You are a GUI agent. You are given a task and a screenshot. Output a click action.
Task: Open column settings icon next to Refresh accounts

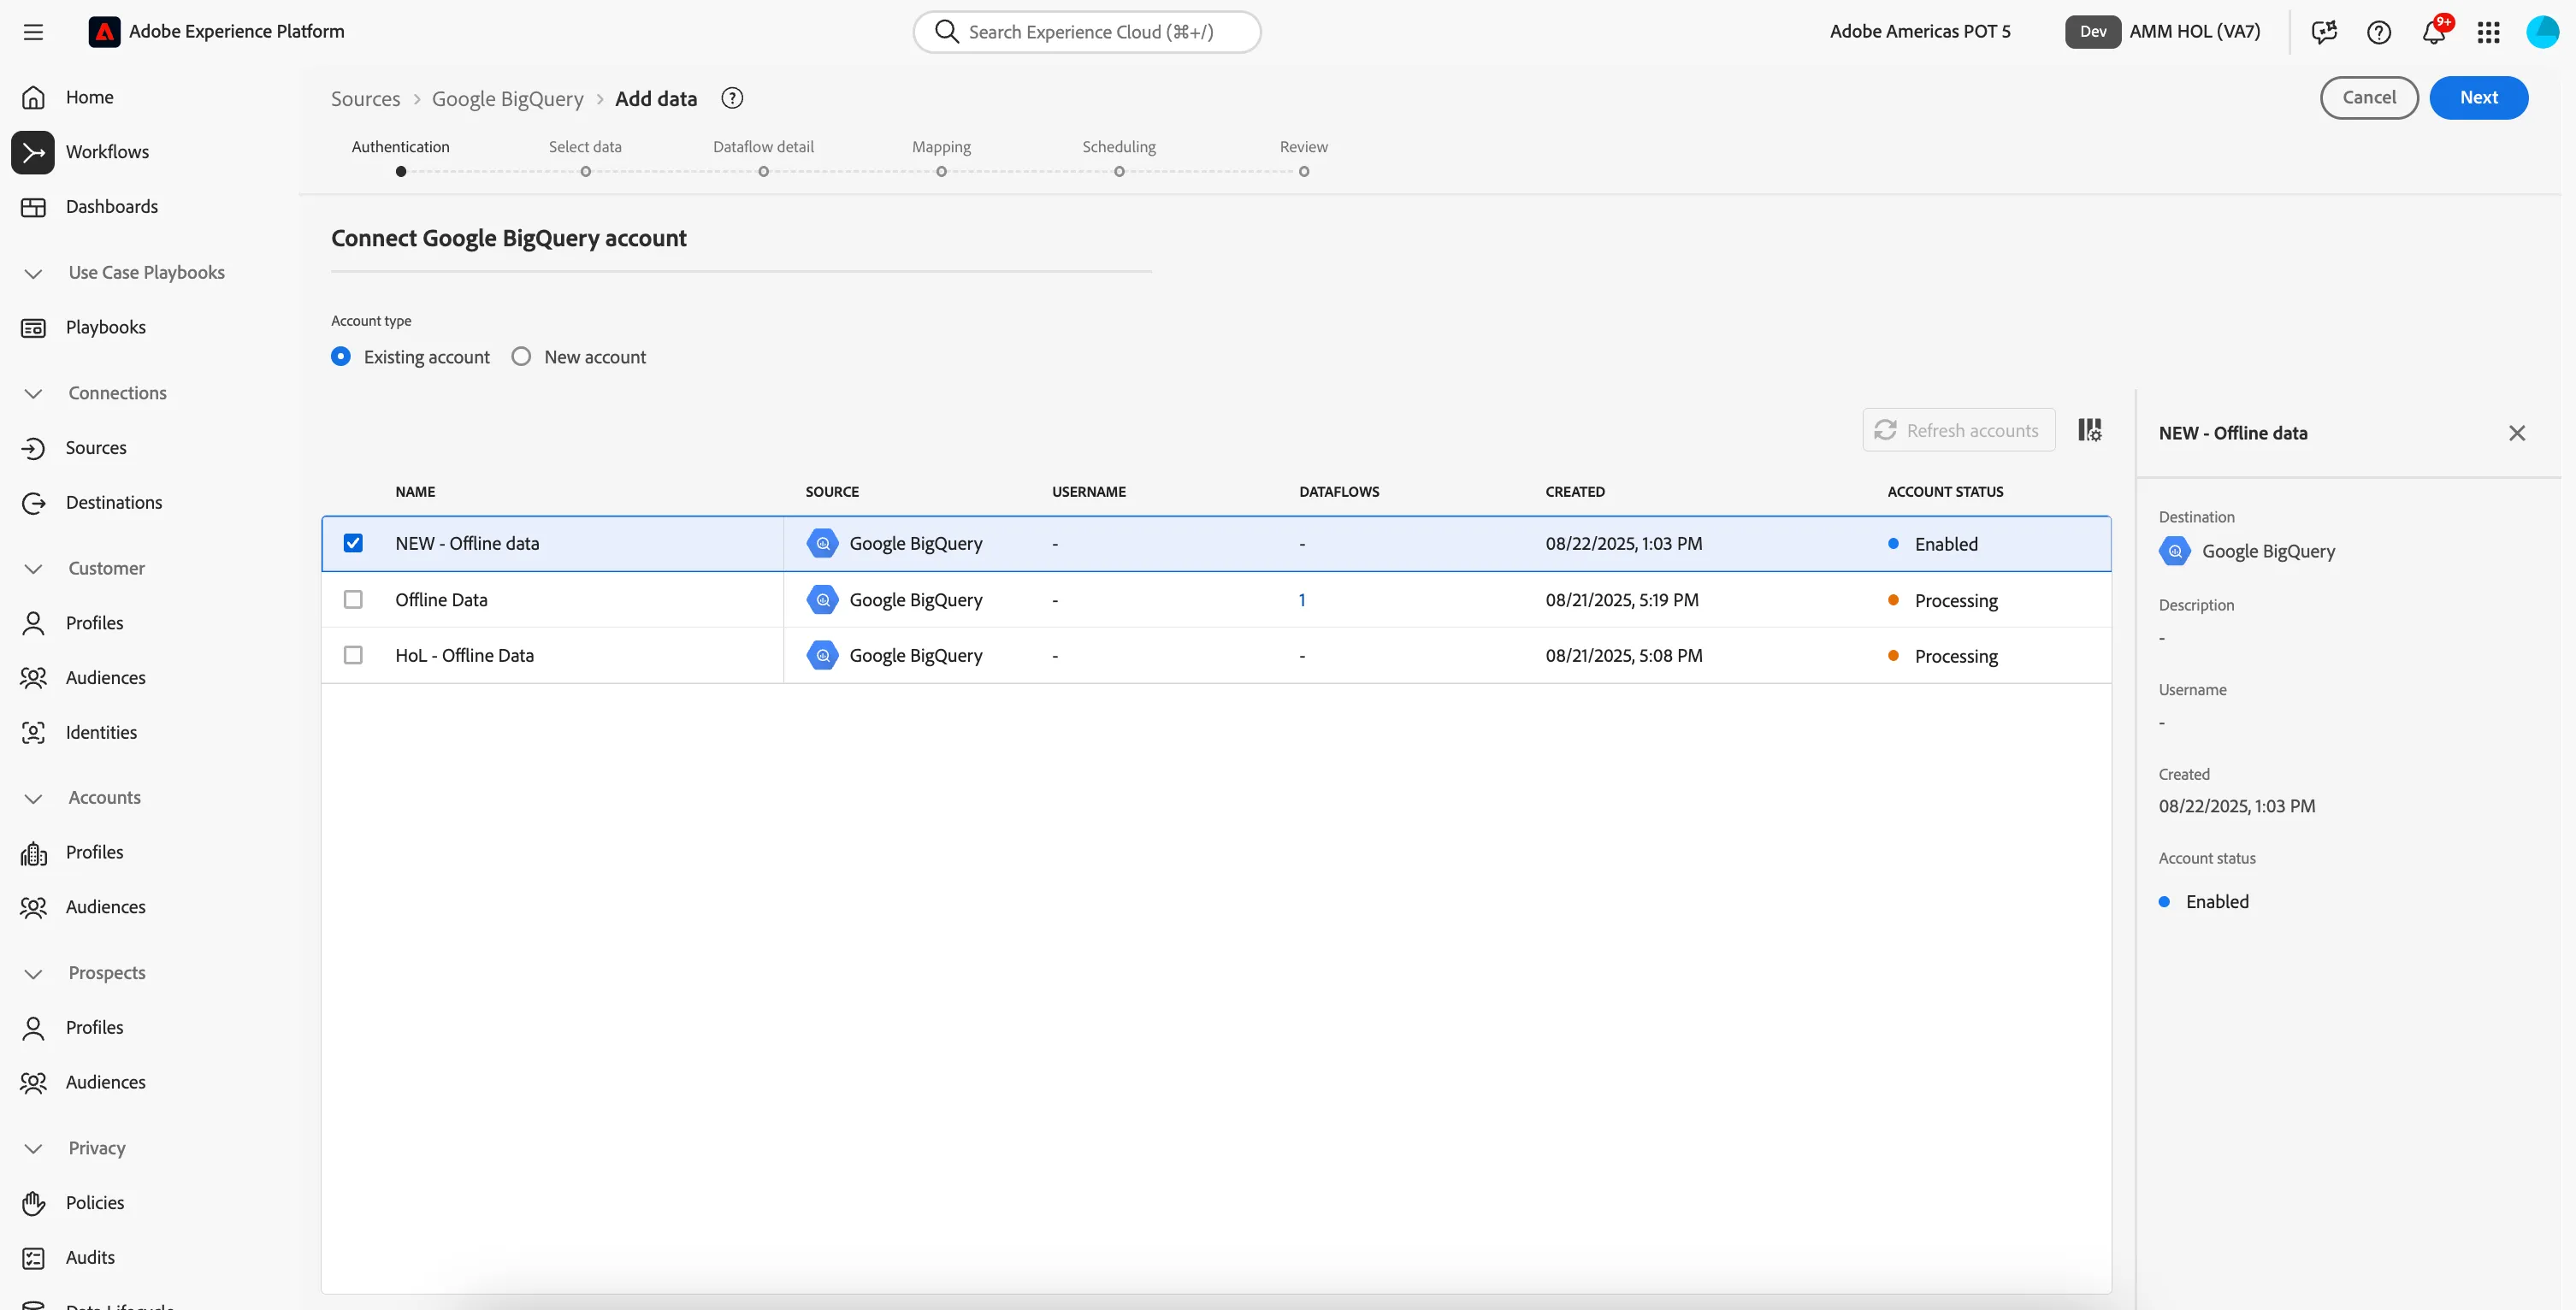2089,430
